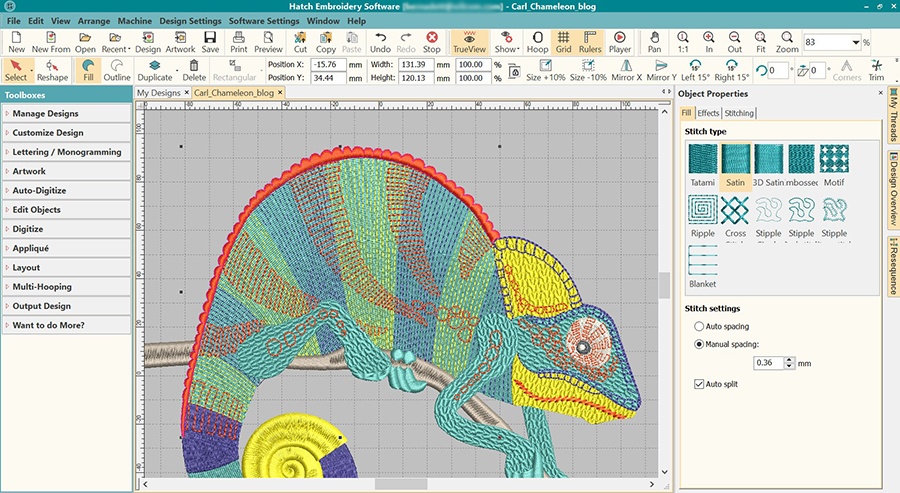The image size is (900, 493).
Task: Click the Fit zoom button
Action: pos(760,41)
